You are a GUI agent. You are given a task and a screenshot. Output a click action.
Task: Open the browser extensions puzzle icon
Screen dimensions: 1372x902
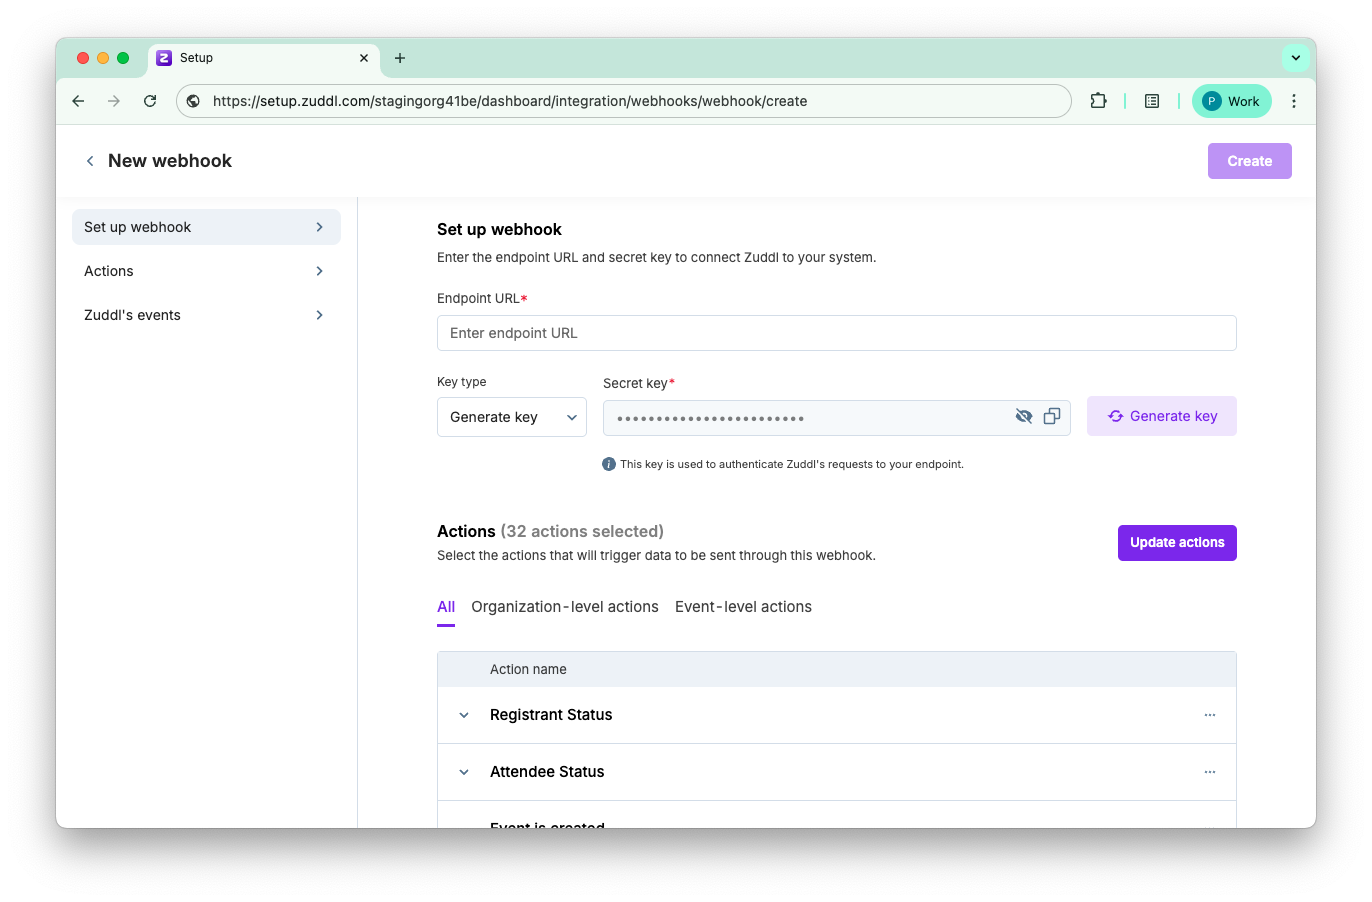coord(1098,101)
